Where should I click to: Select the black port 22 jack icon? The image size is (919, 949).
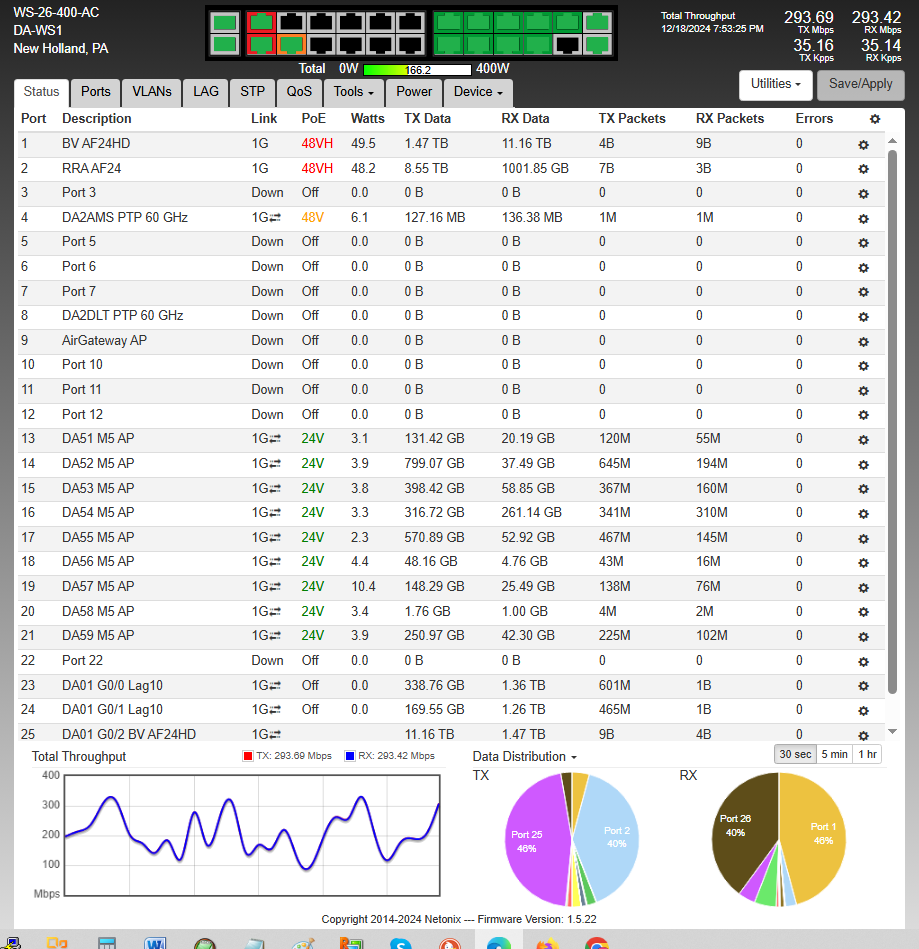(567, 44)
